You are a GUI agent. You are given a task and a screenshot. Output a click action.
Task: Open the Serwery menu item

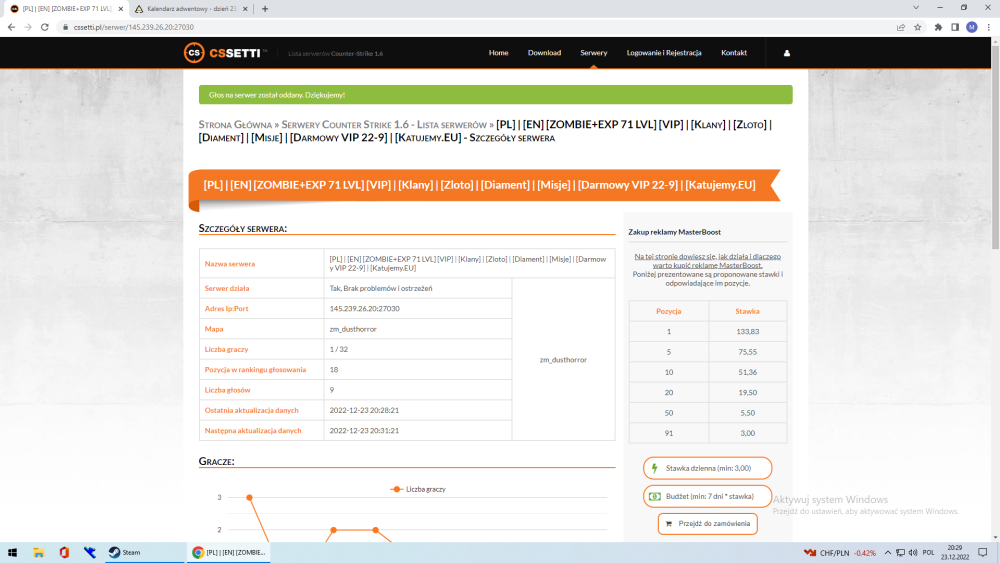(594, 53)
